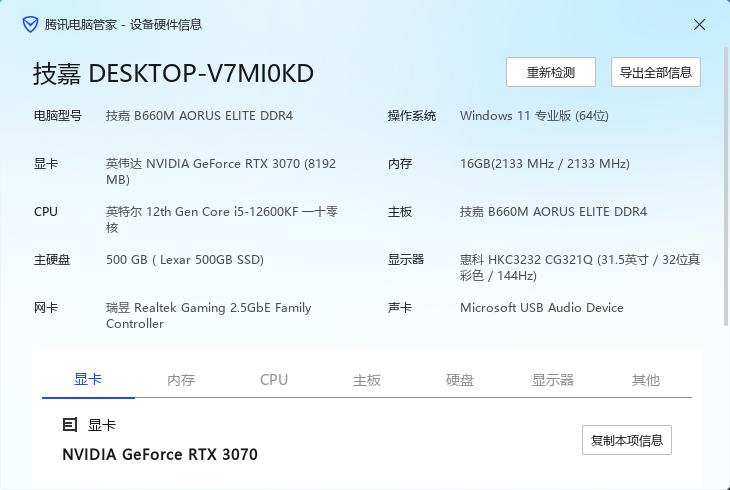Click the 显卡 section list icon
This screenshot has width=730, height=490.
point(70,425)
